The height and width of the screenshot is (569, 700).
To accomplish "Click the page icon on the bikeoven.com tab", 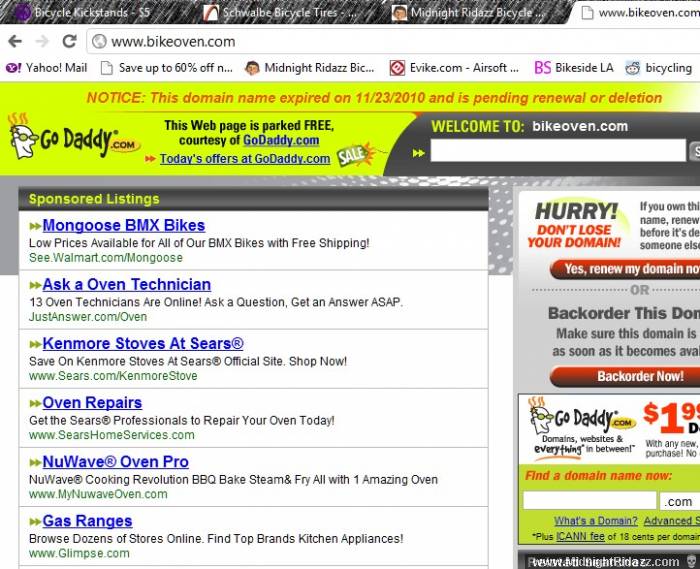I will coord(588,13).
